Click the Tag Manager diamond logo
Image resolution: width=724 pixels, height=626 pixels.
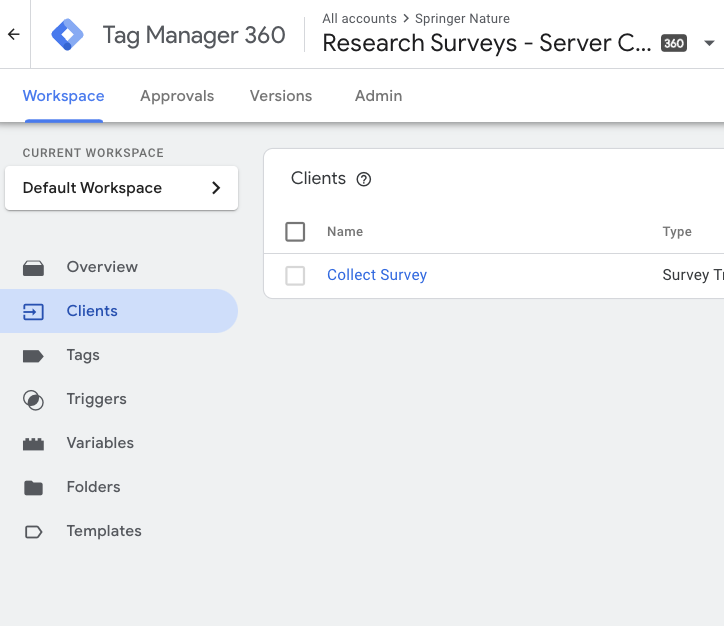point(67,34)
